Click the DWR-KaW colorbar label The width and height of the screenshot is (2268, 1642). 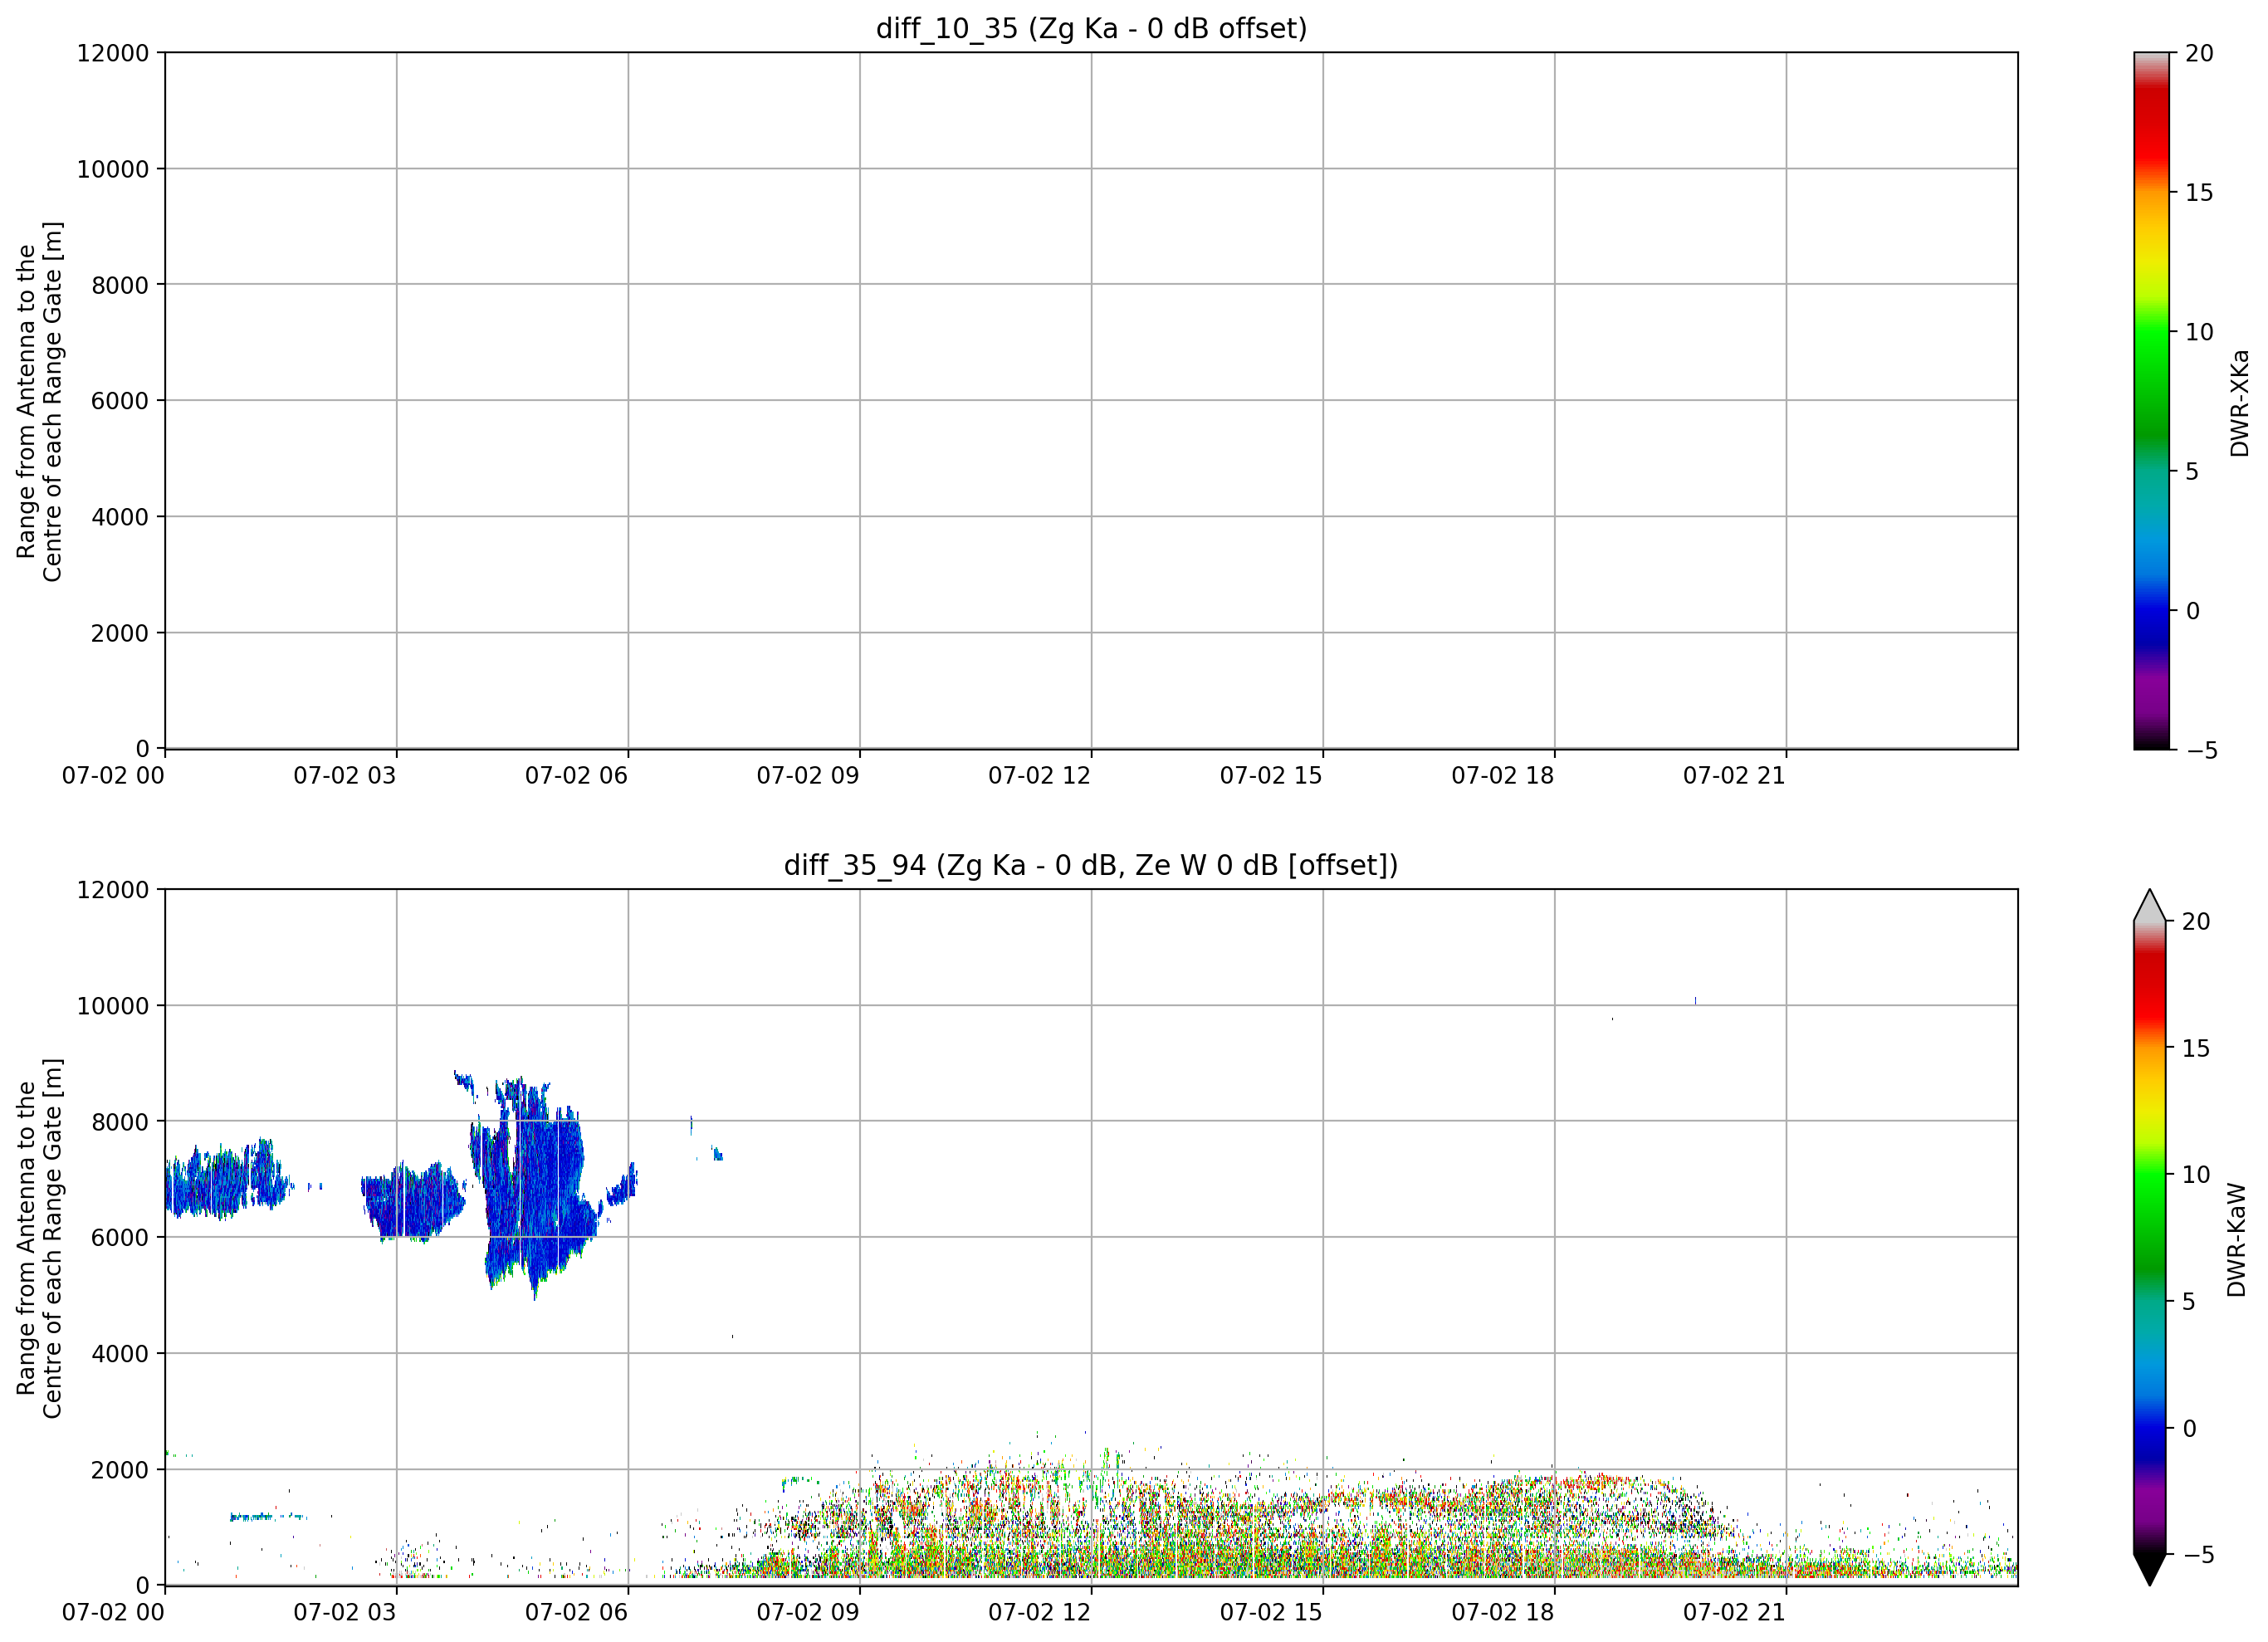point(2237,1240)
